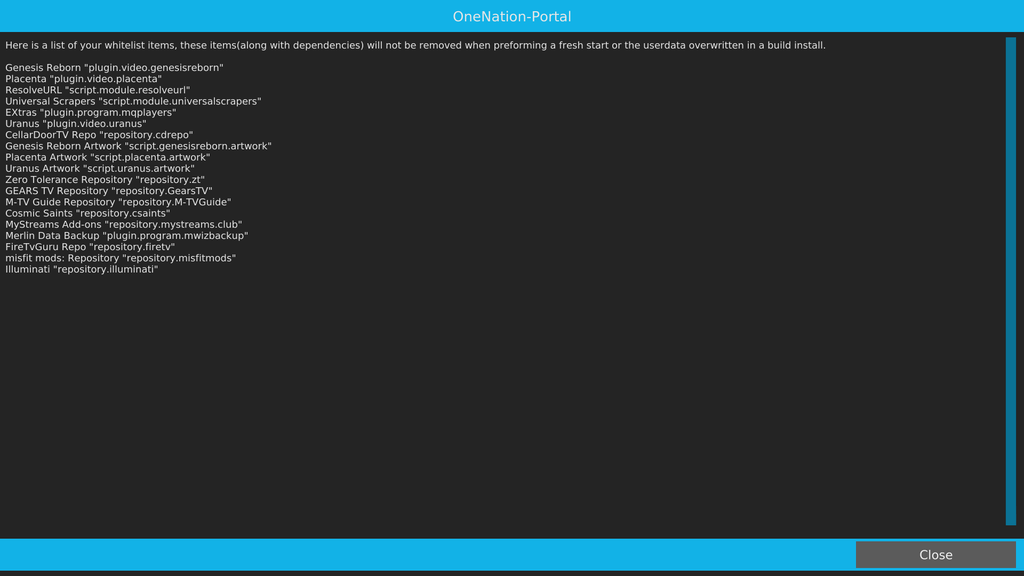Viewport: 1024px width, 576px height.
Task: Click the GEARS TV Repository entry
Action: [x=109, y=191]
